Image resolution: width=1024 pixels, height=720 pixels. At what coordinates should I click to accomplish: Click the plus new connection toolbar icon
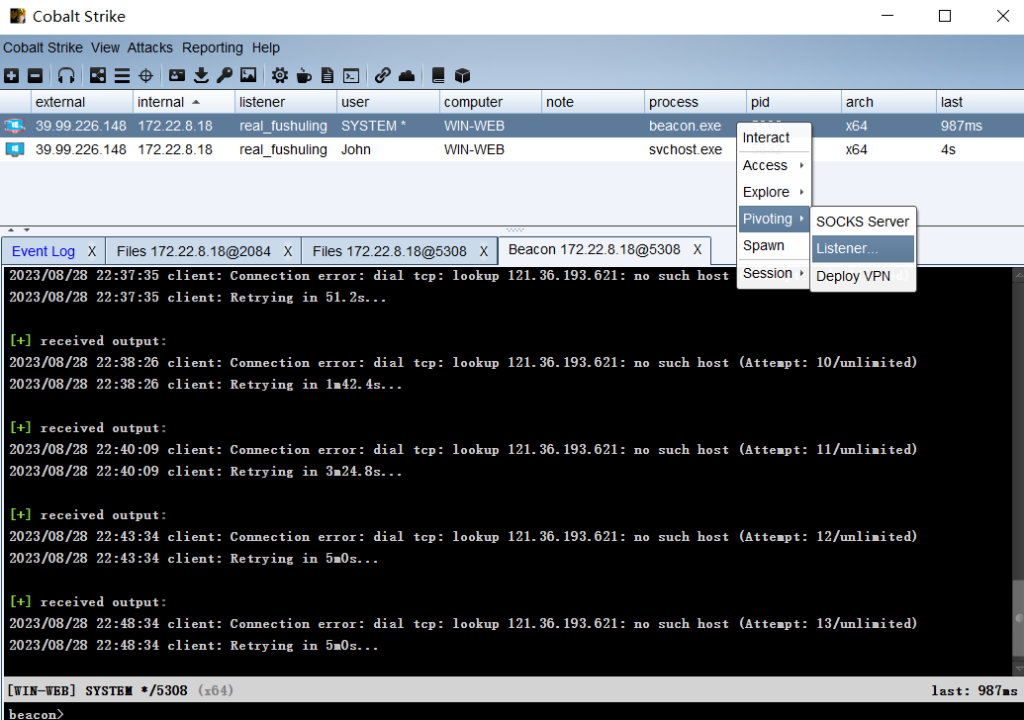tap(11, 76)
